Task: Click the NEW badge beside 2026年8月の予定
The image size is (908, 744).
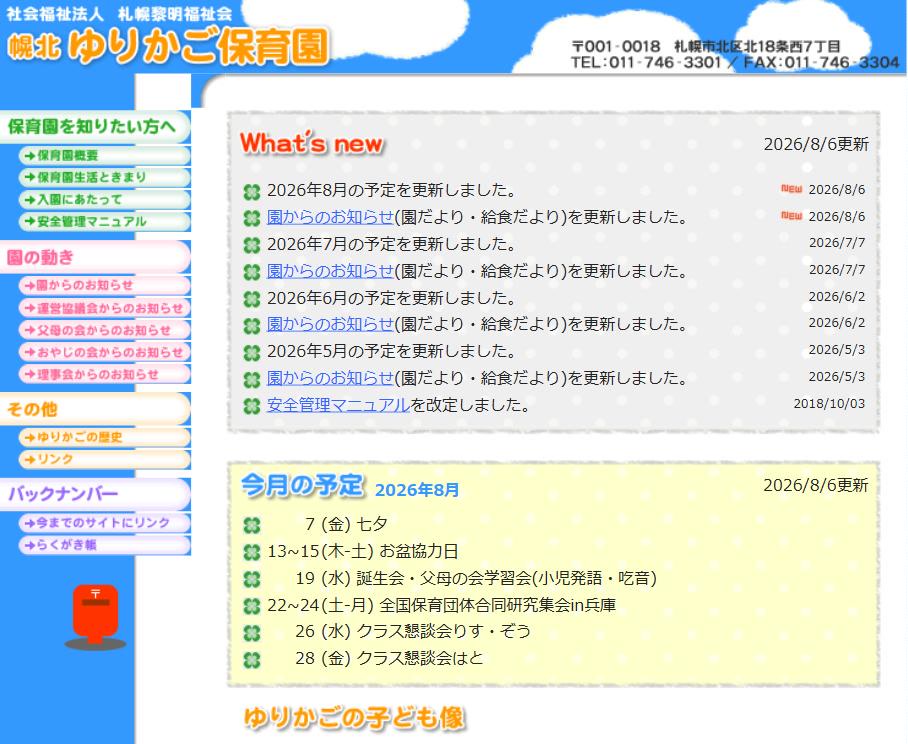Action: [x=792, y=189]
